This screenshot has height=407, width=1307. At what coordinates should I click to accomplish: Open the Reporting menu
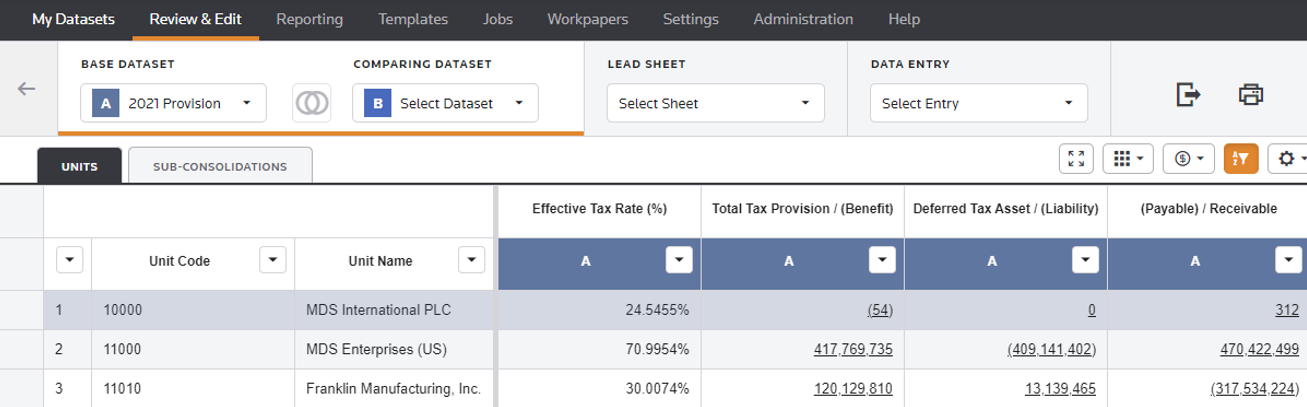(x=309, y=19)
